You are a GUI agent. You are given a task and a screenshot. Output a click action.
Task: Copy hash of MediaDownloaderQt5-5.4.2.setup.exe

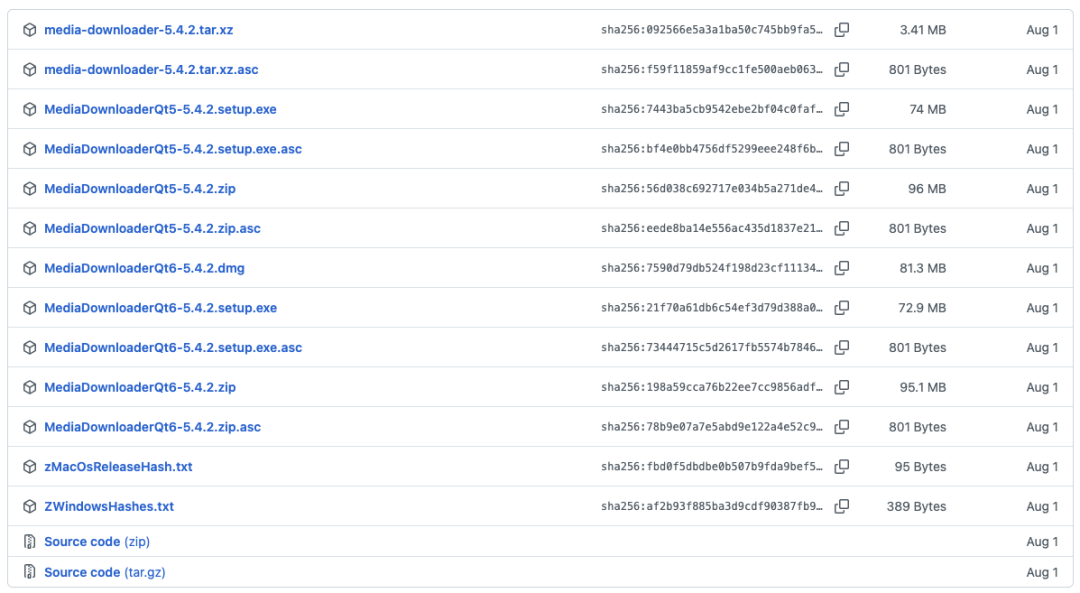pyautogui.click(x=842, y=109)
